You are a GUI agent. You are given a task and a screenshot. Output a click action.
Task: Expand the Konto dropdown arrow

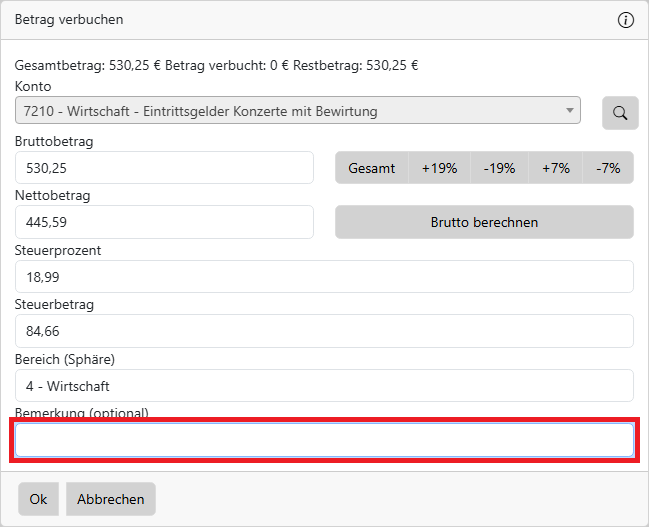pos(570,111)
